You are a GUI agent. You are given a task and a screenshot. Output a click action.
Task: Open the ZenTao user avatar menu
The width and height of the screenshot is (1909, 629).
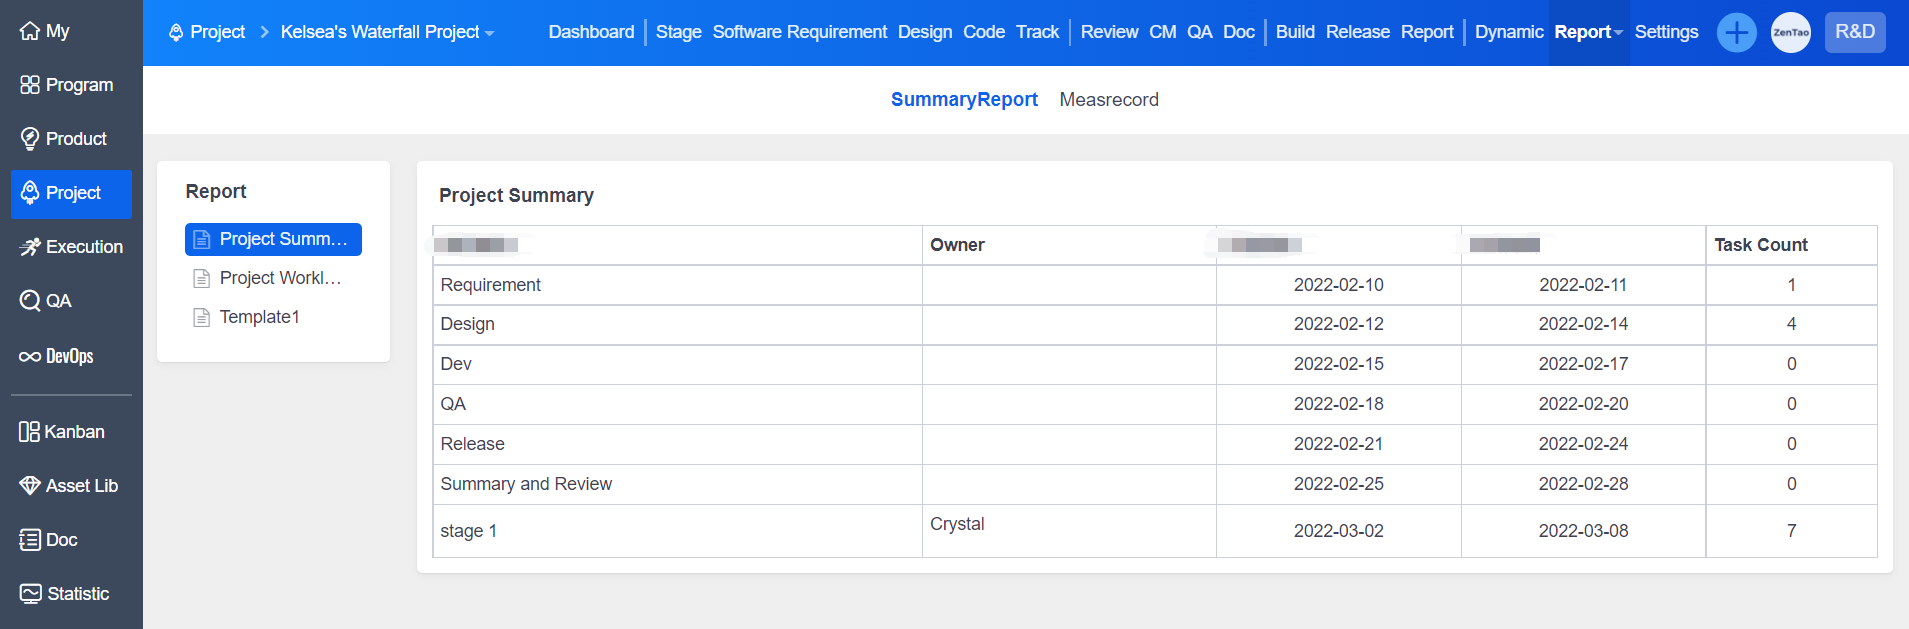(x=1790, y=33)
